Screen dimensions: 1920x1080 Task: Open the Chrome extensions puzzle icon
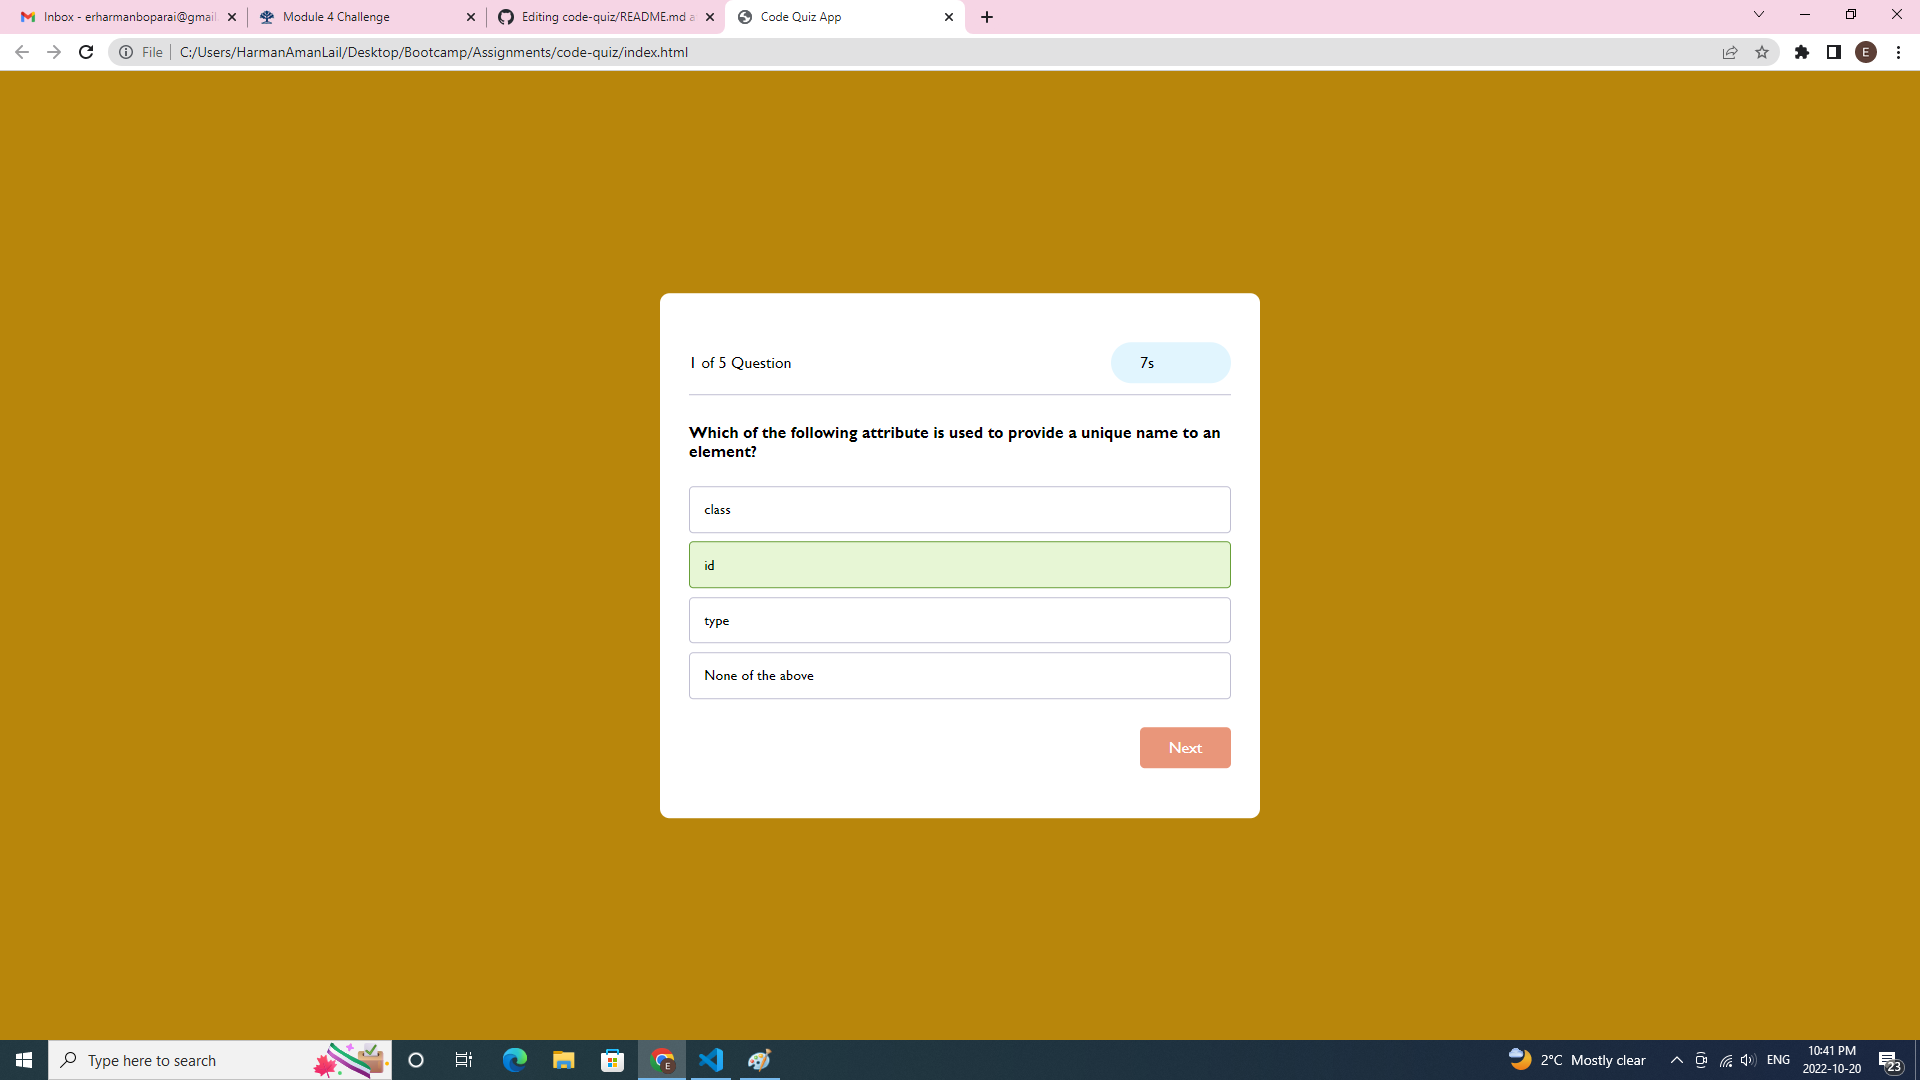(x=1802, y=52)
